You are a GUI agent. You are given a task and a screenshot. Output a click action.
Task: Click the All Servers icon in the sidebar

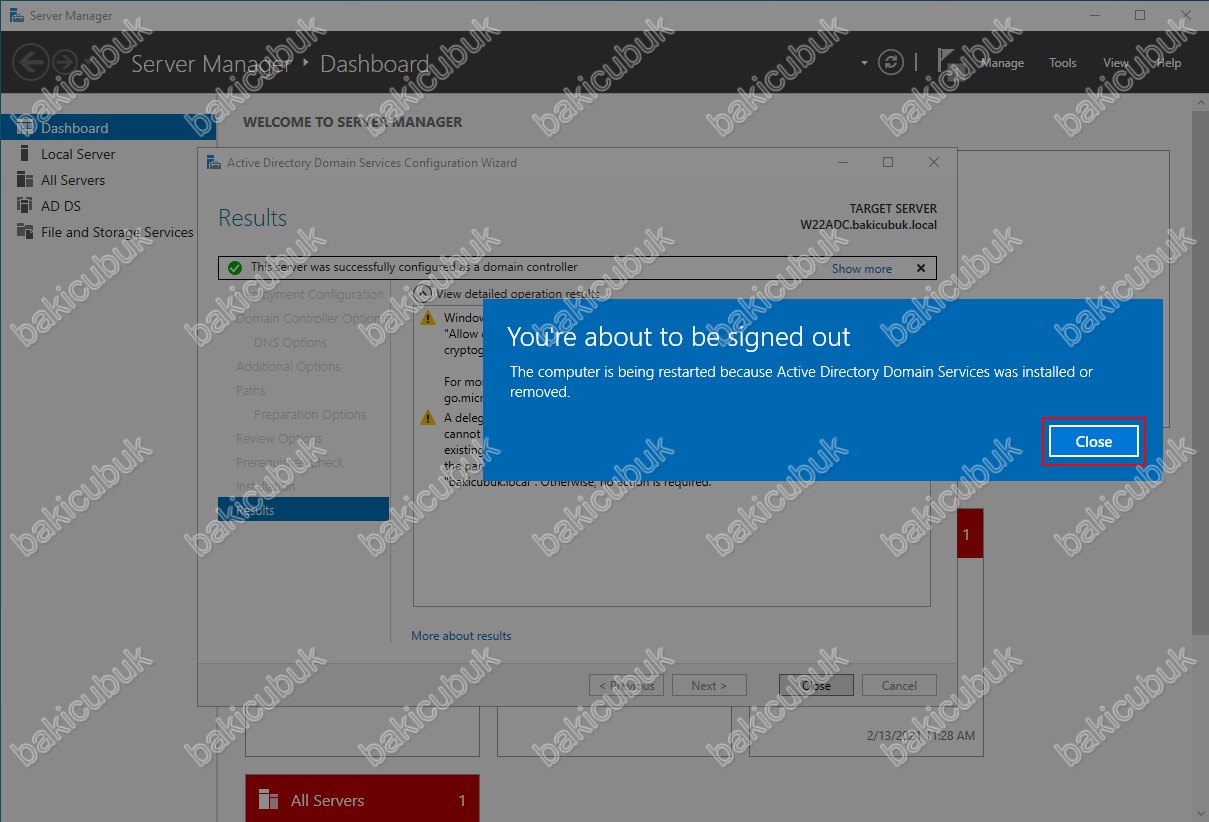[x=25, y=180]
